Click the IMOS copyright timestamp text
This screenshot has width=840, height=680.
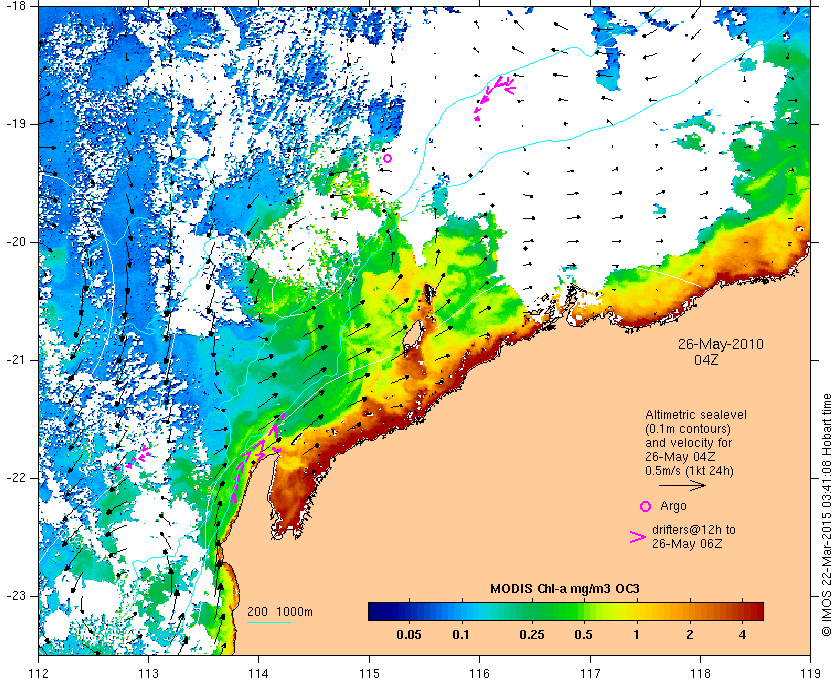pos(826,515)
